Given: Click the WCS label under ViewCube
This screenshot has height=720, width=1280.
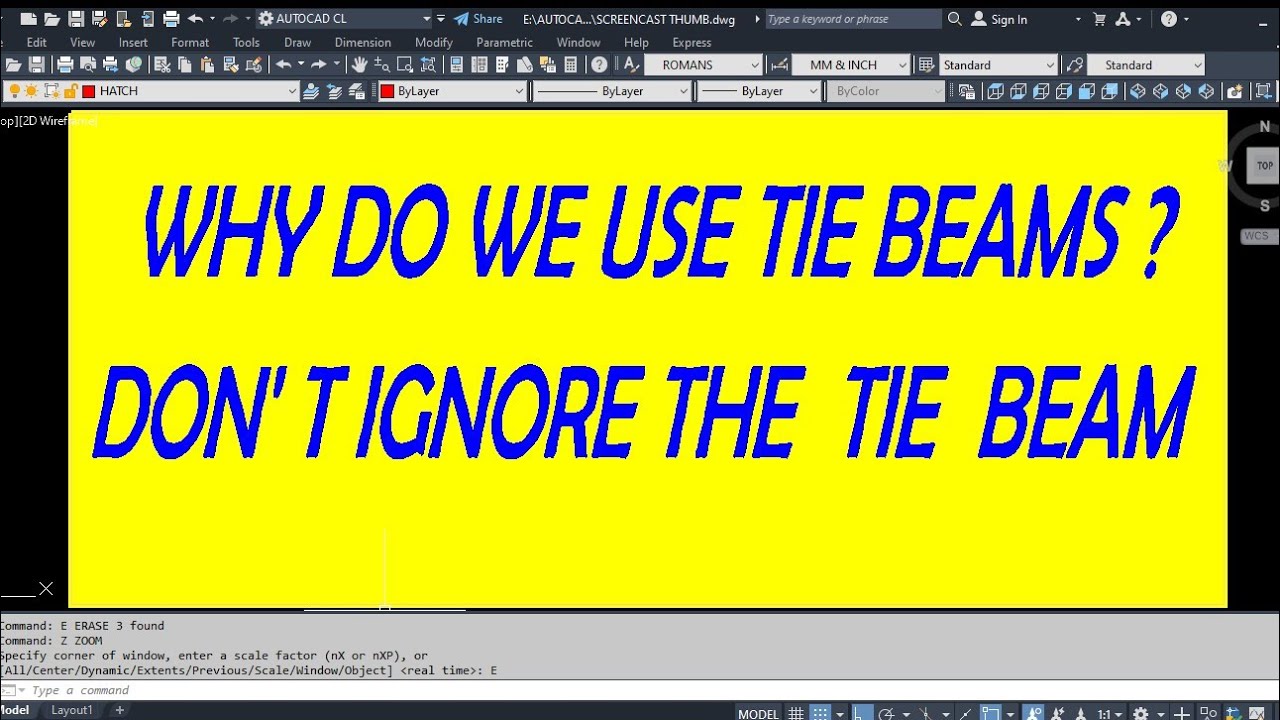Looking at the screenshot, I should coord(1255,236).
